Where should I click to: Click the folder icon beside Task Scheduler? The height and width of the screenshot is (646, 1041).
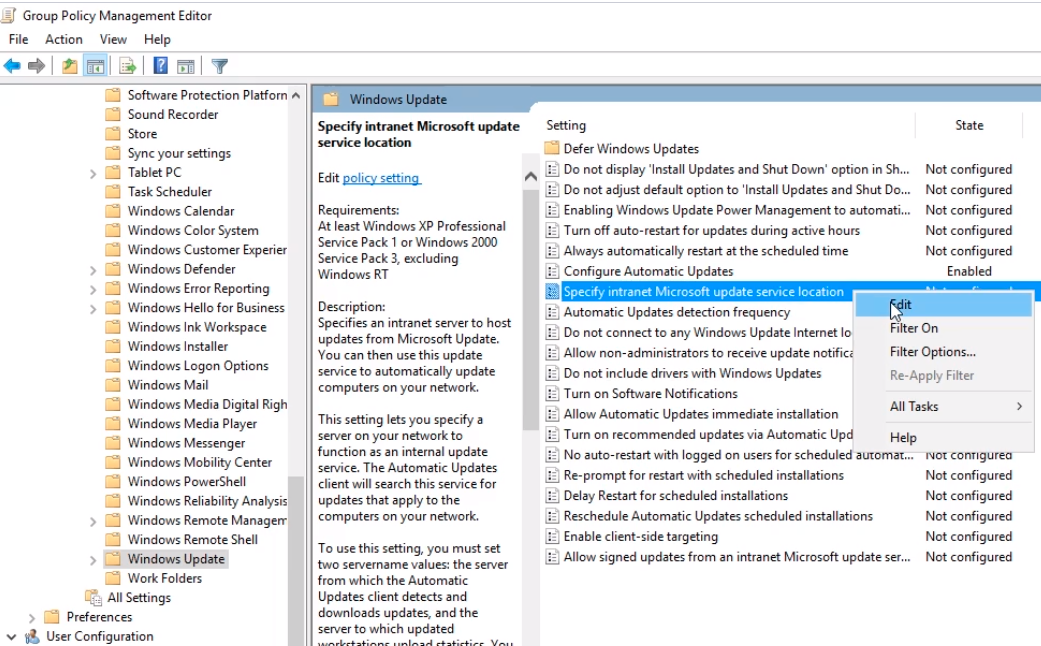click(x=114, y=191)
